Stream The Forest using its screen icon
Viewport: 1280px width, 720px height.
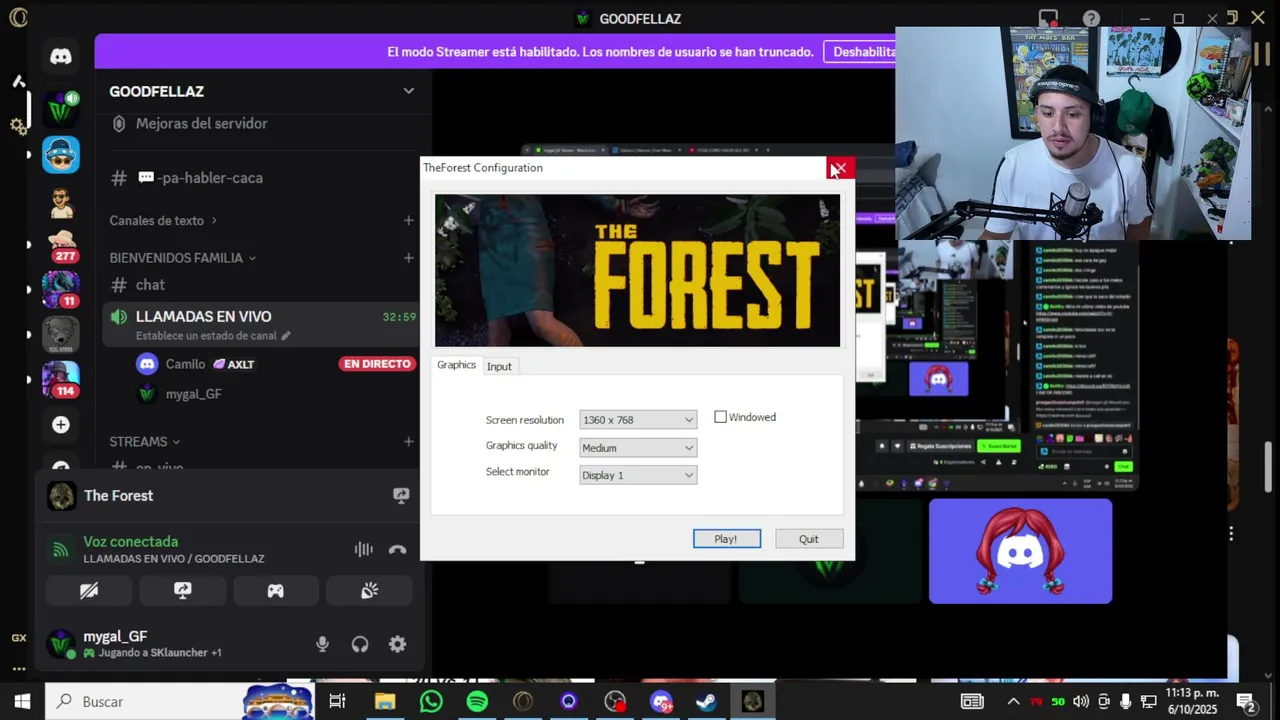pos(401,495)
